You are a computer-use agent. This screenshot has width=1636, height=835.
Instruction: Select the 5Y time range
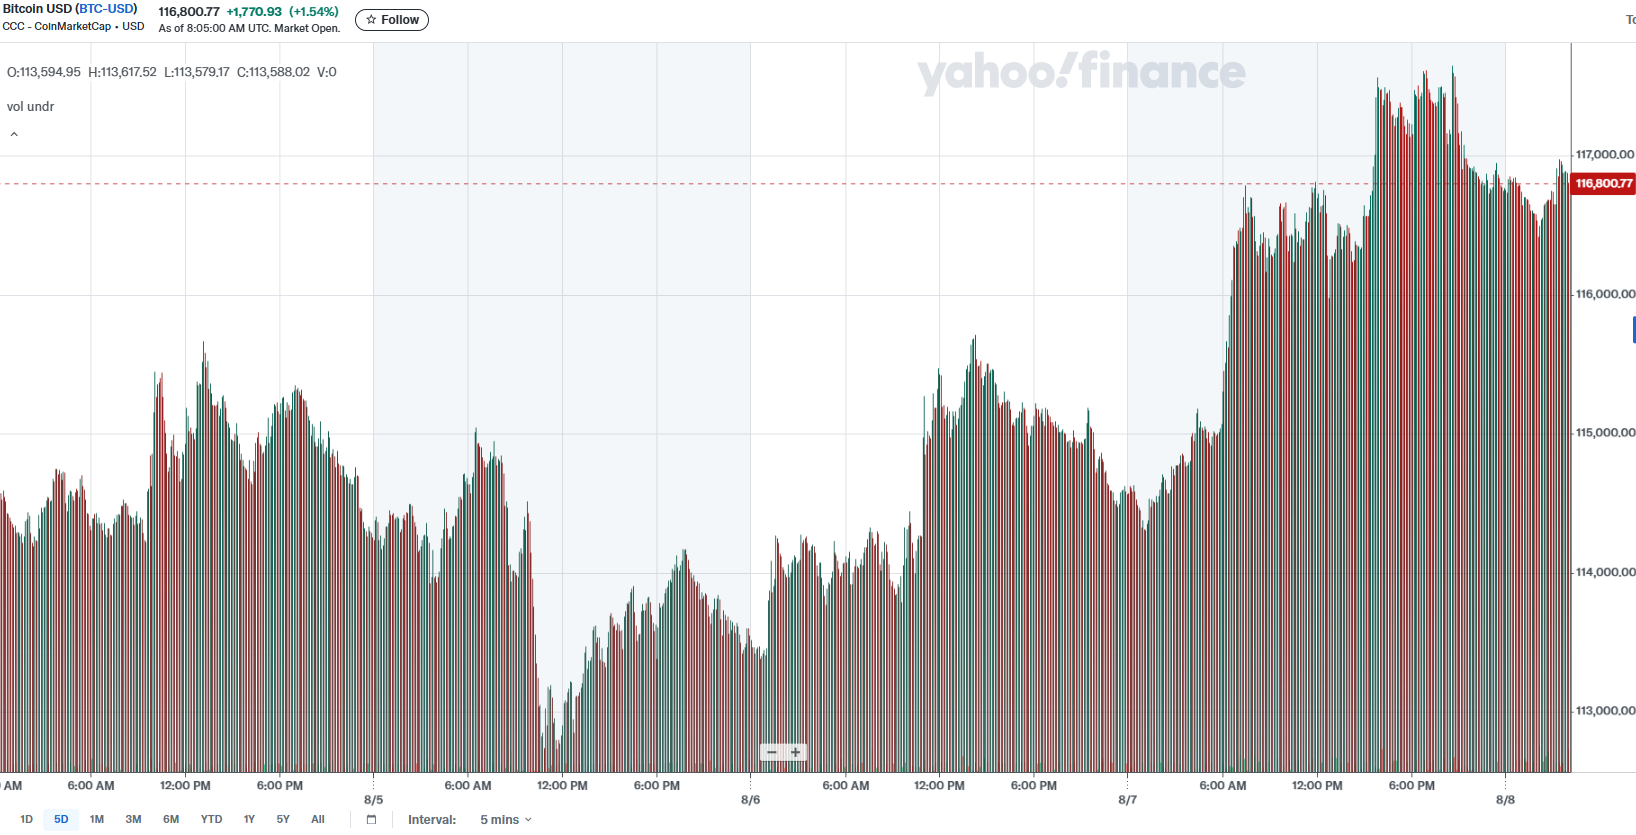point(282,819)
